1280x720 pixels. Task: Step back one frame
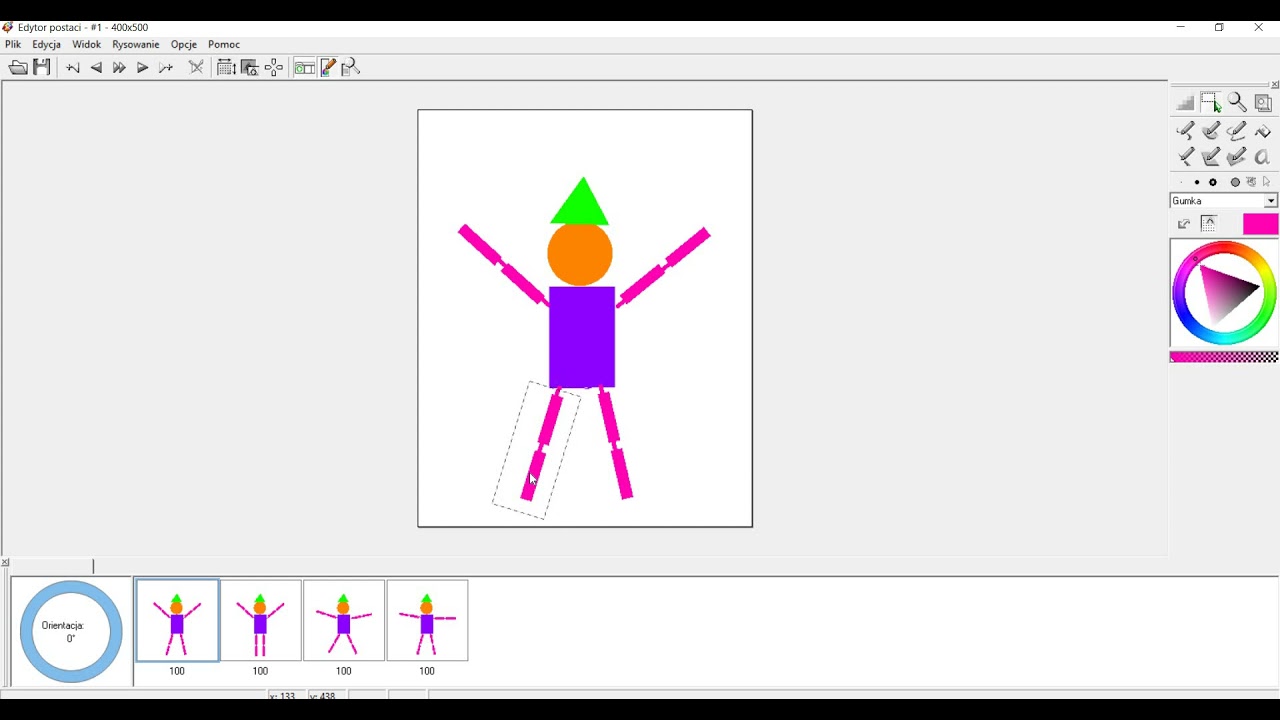click(96, 68)
